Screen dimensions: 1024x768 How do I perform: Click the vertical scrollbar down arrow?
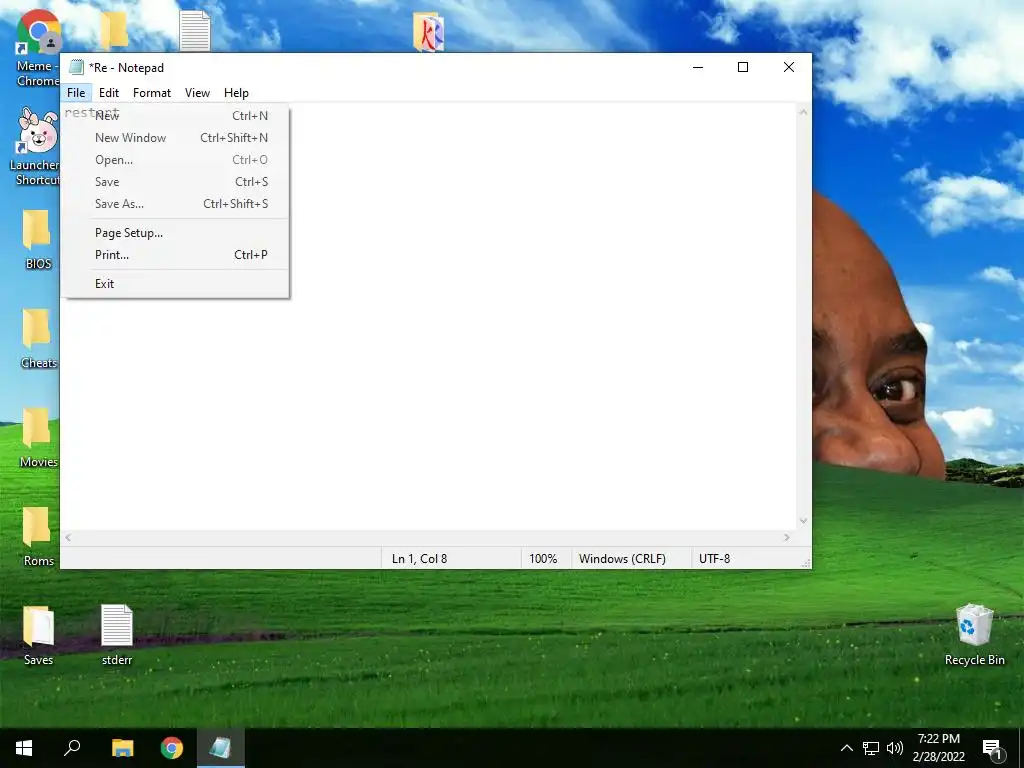pyautogui.click(x=803, y=521)
